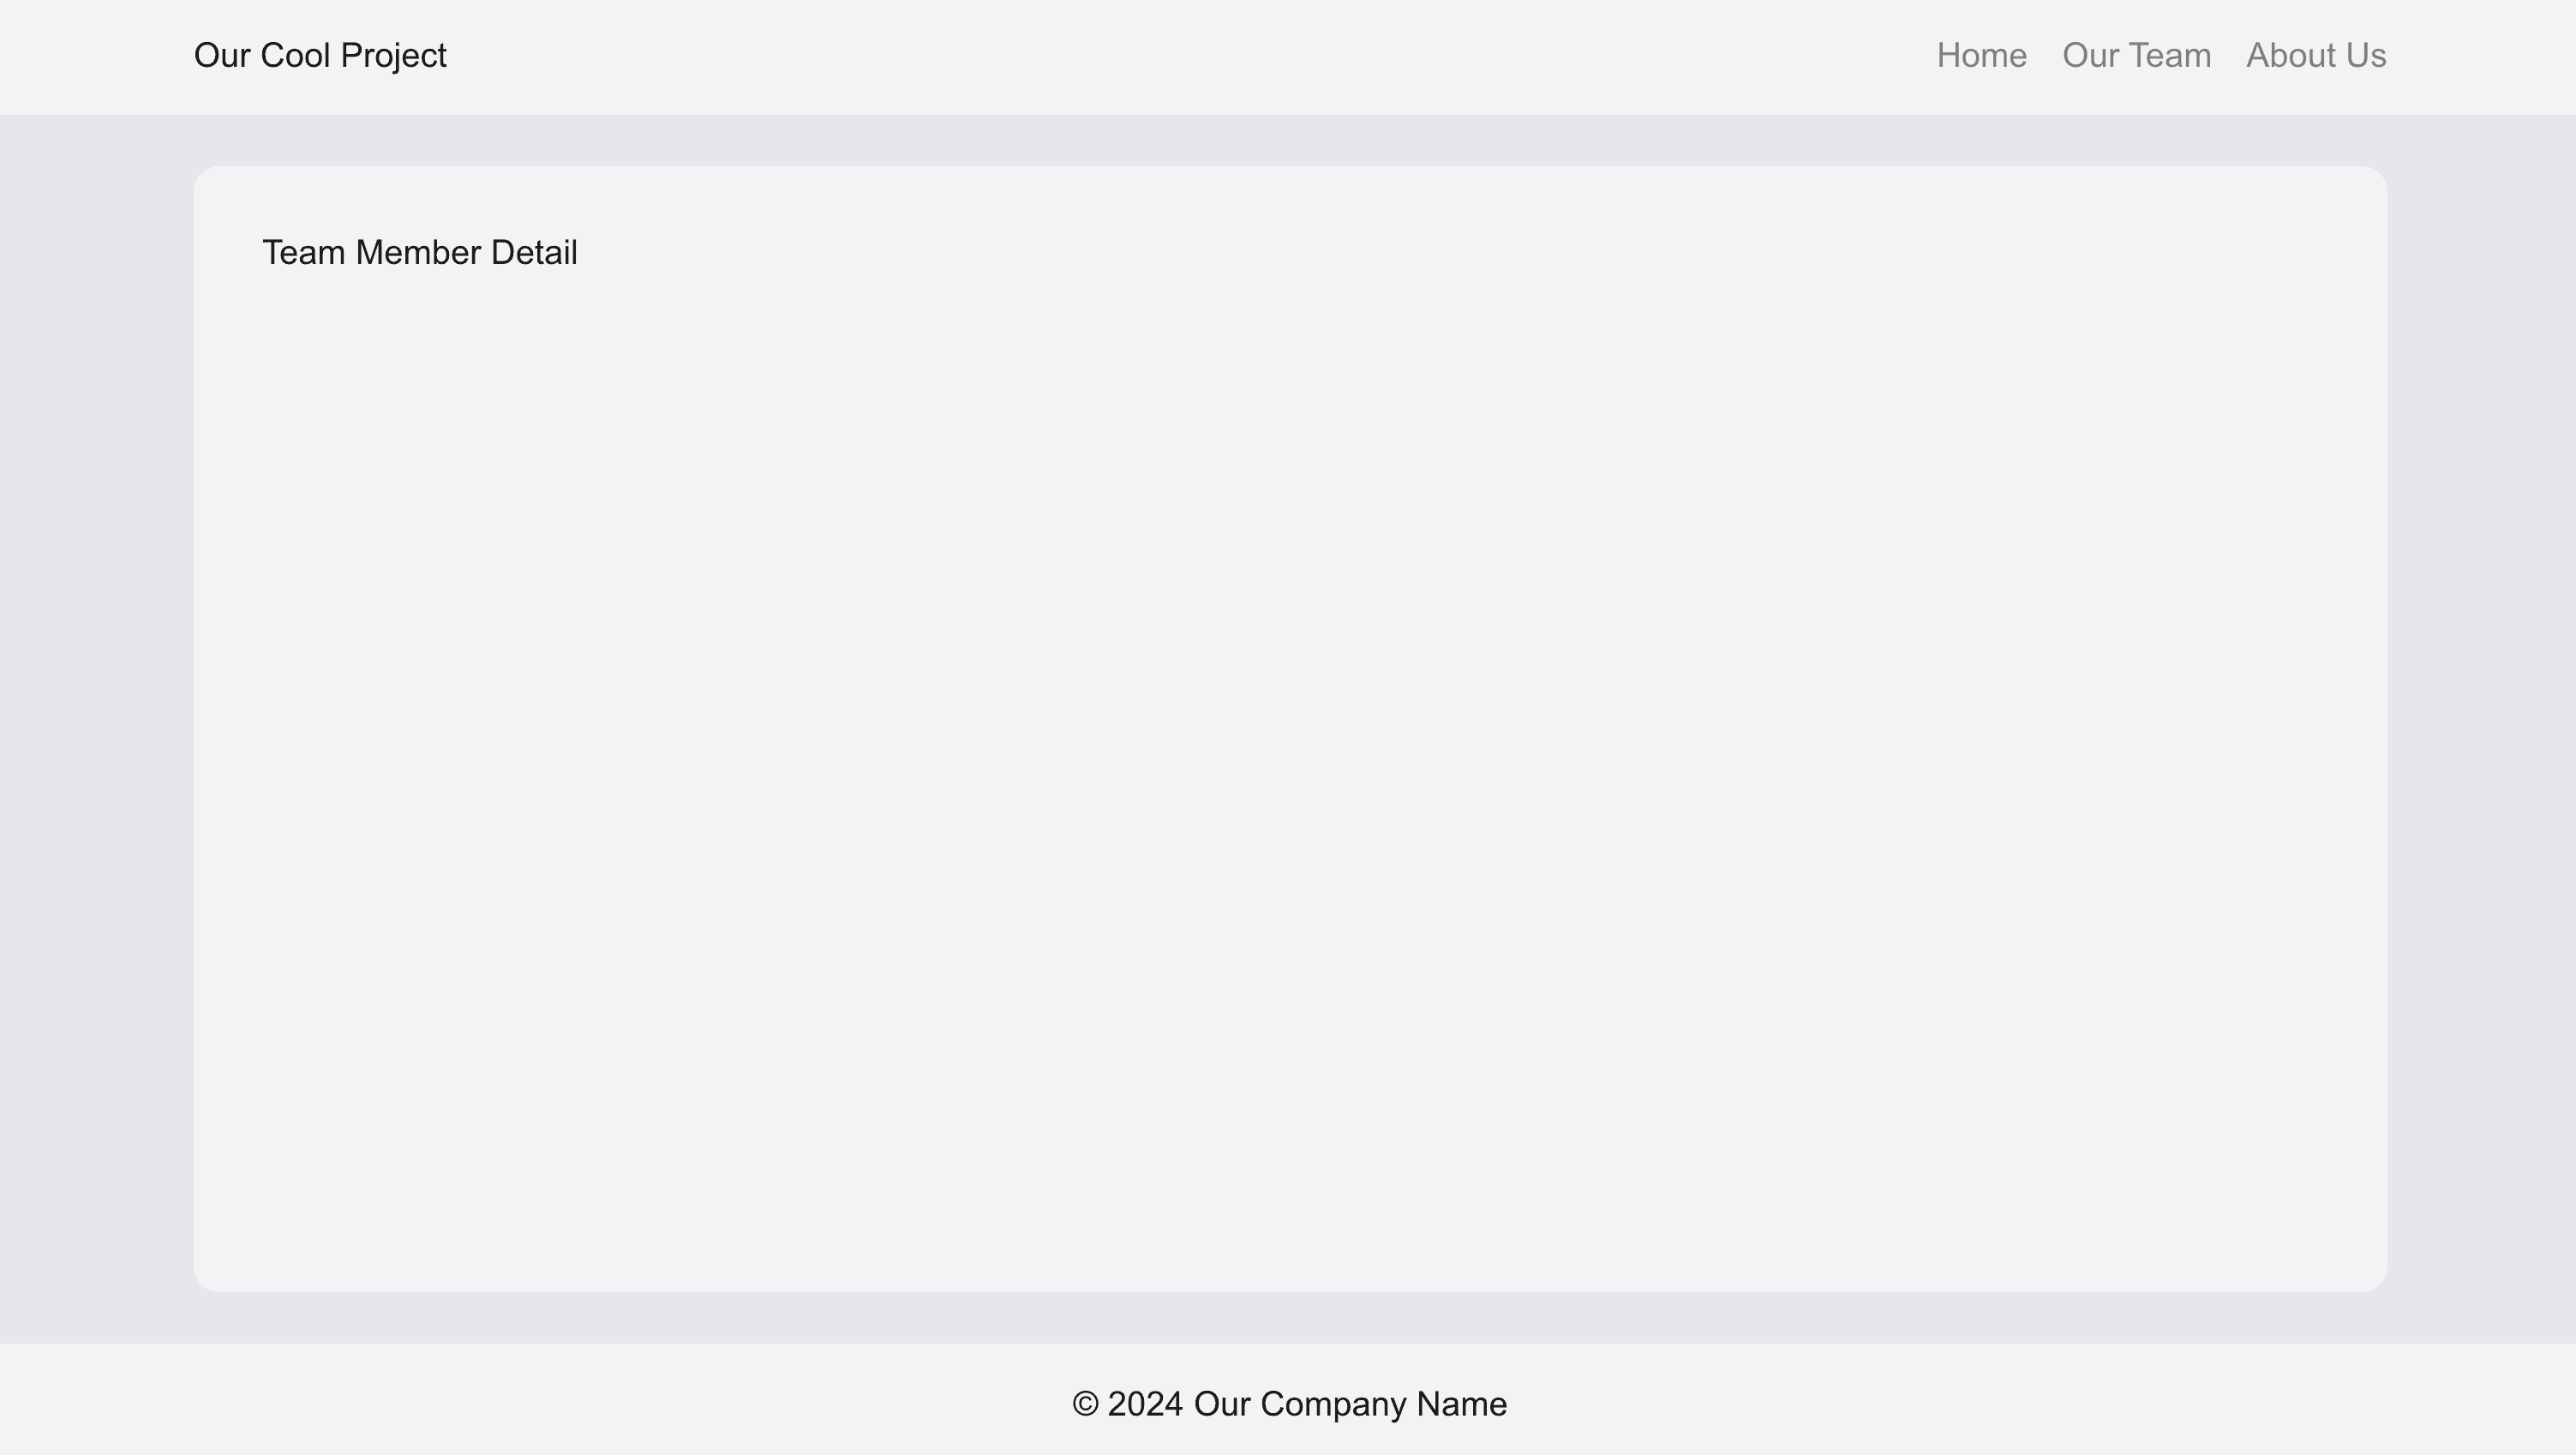Click the word Detail in the card heading
The height and width of the screenshot is (1455, 2576).
pos(534,252)
